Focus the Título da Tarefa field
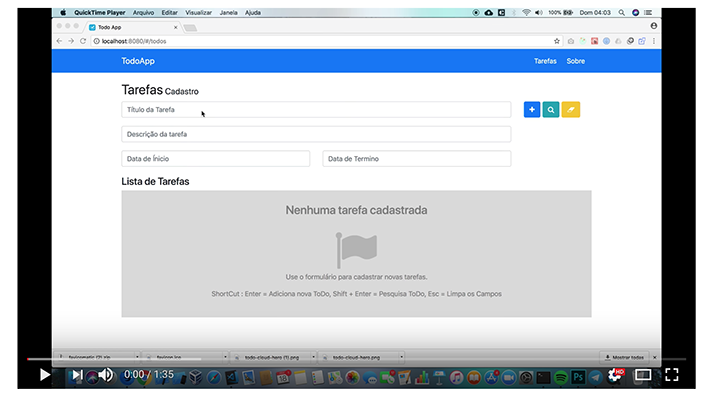 pos(316,110)
